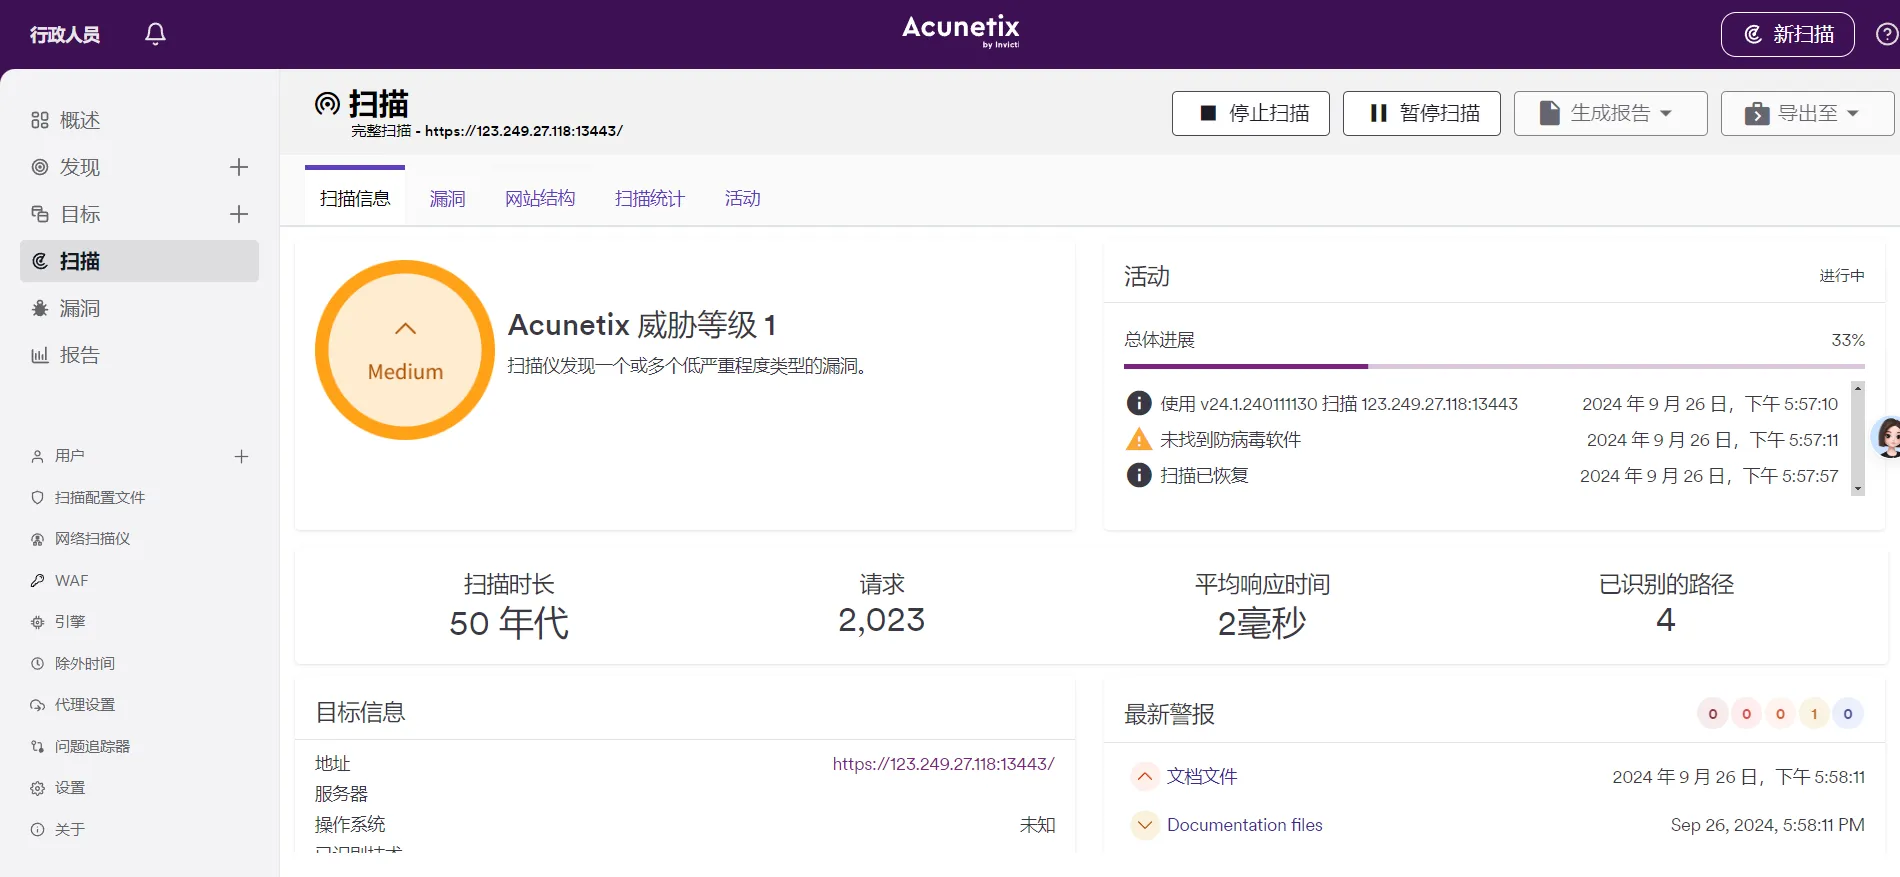This screenshot has width=1900, height=877.
Task: Click the assistant avatar at right edge
Action: (1886, 438)
